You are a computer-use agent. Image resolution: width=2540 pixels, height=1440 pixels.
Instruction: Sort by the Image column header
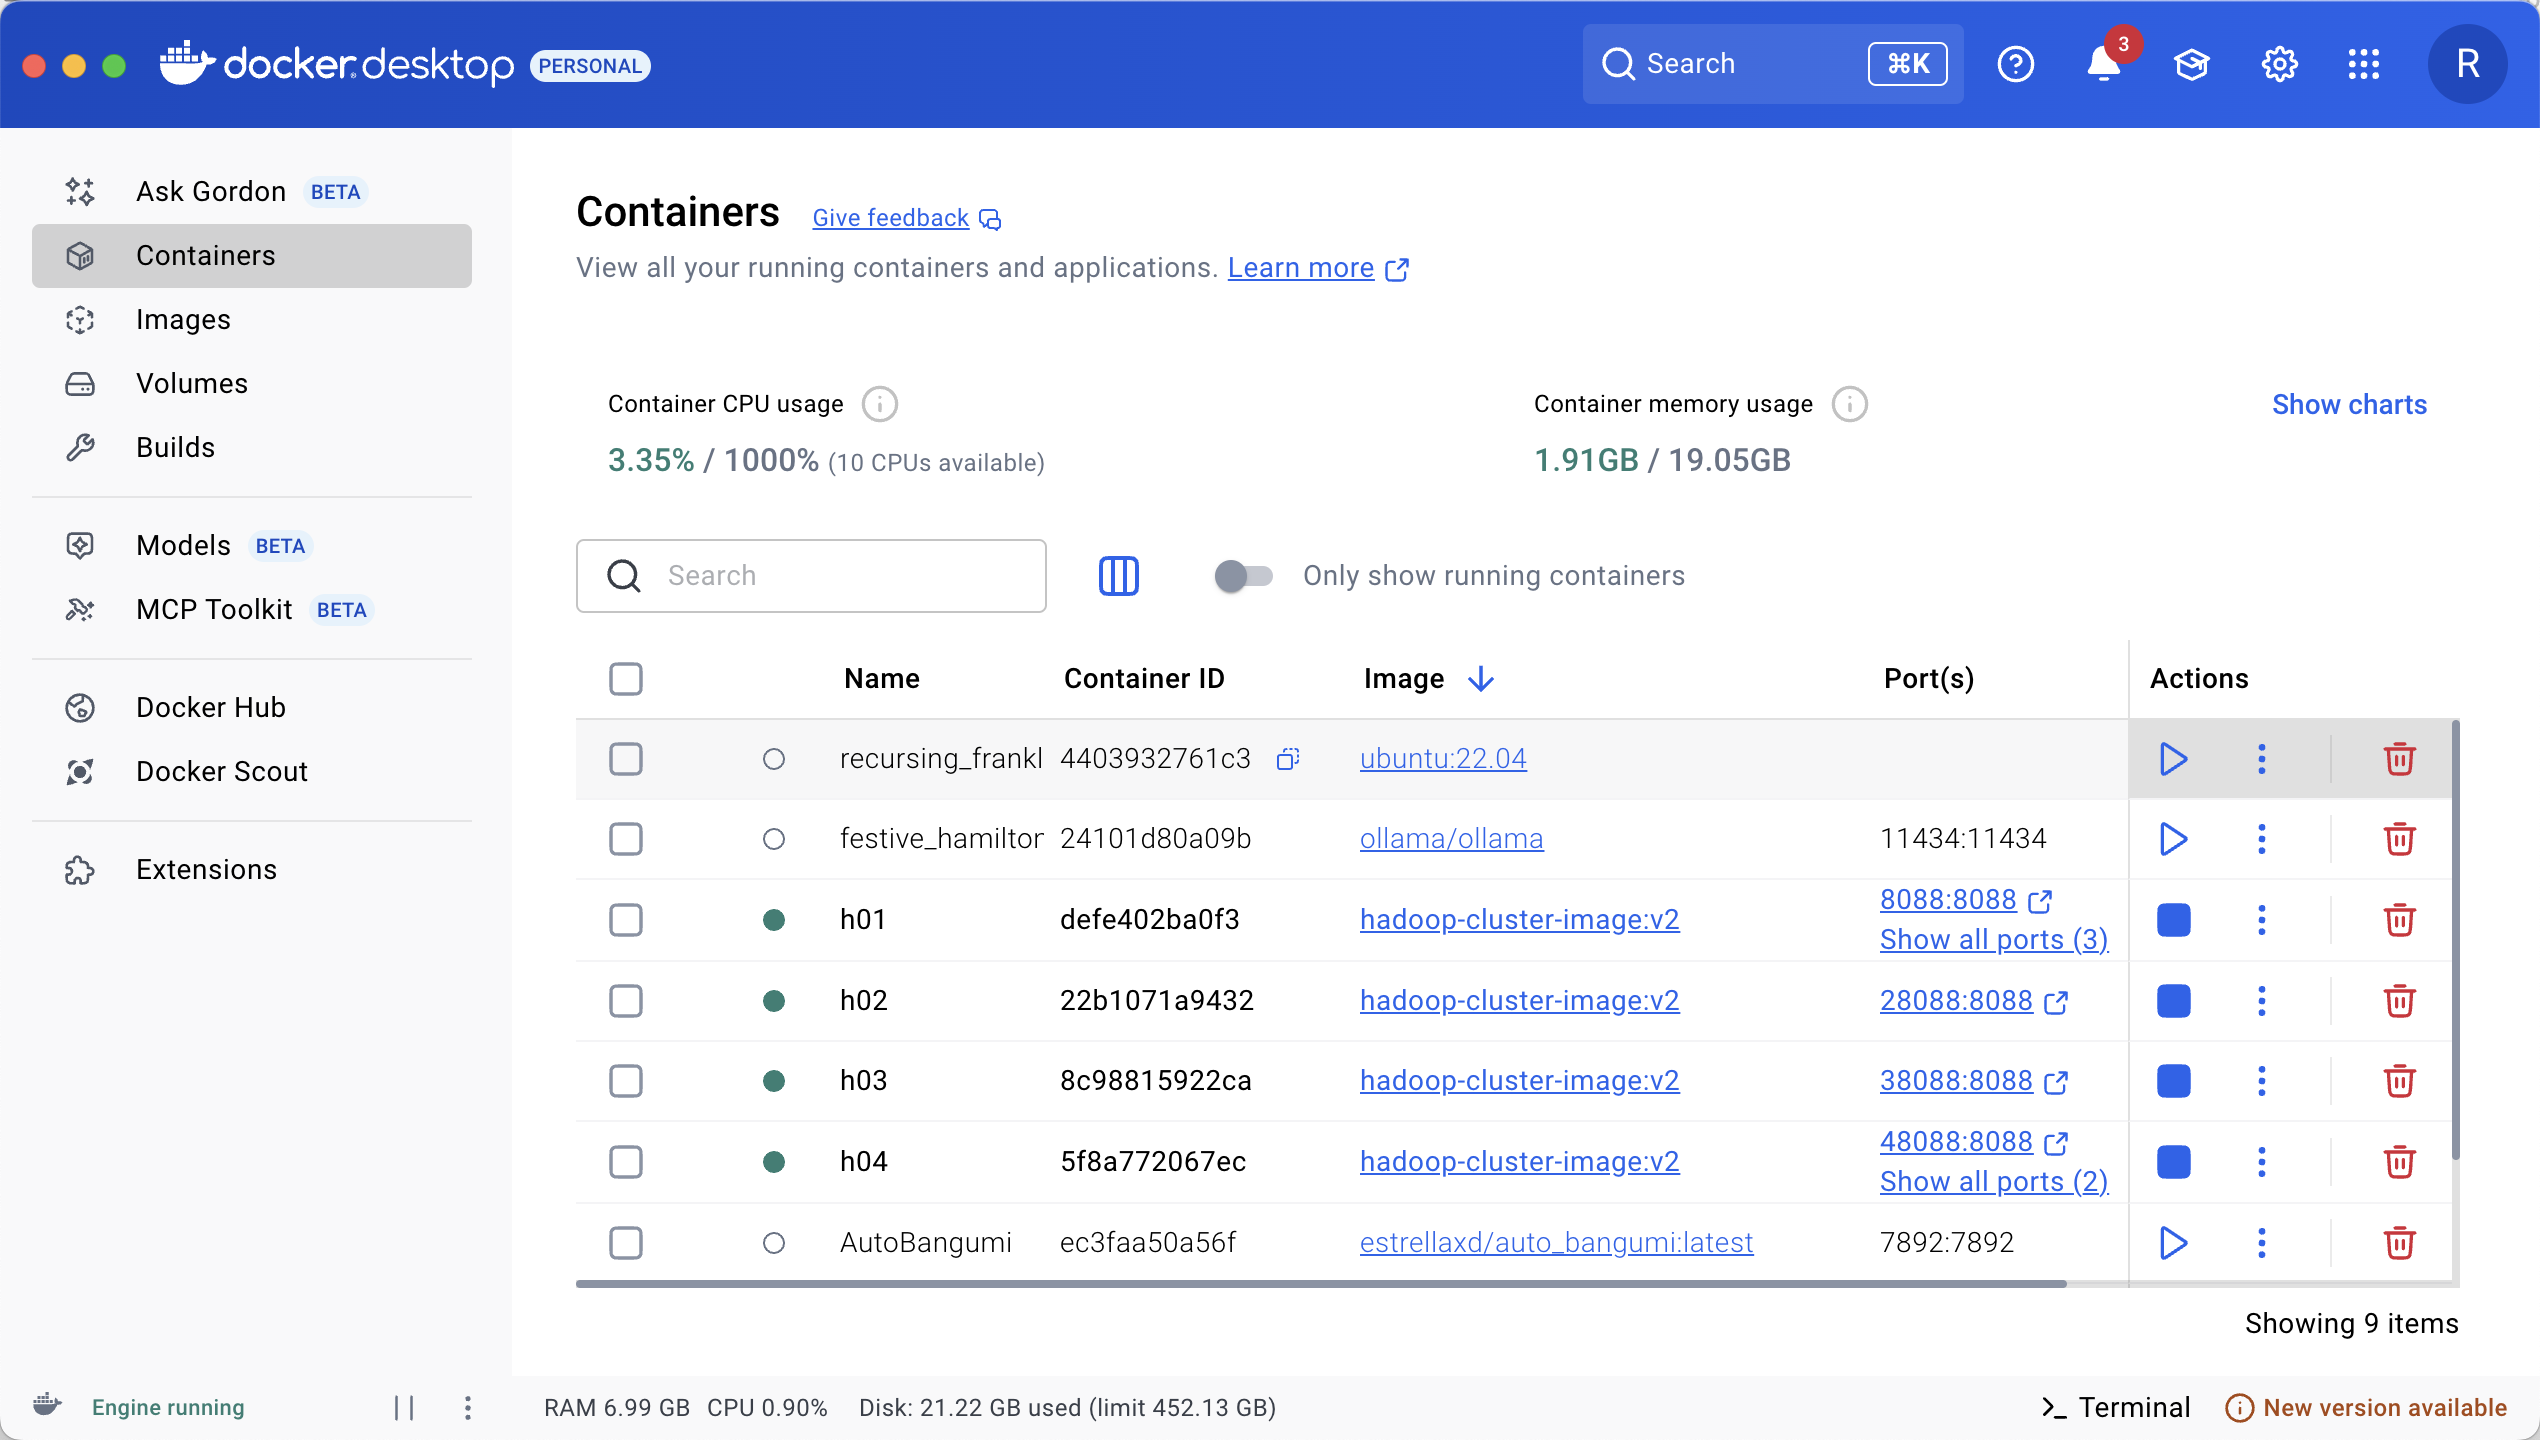[x=1429, y=679]
